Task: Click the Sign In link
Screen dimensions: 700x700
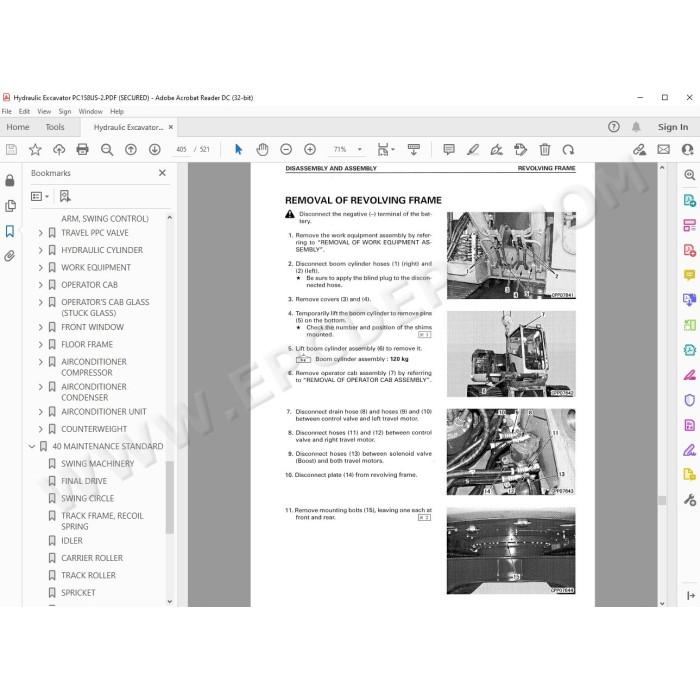Action: pyautogui.click(x=673, y=127)
